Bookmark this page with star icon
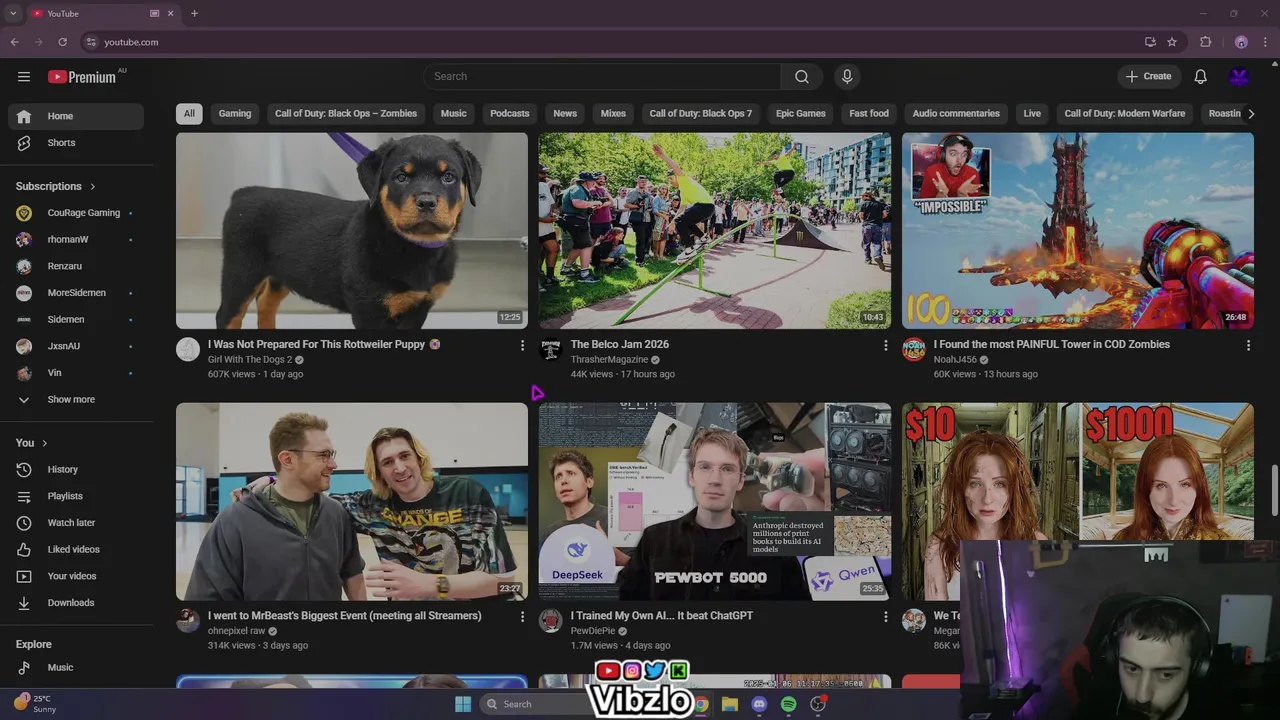This screenshot has width=1280, height=720. 1172,42
